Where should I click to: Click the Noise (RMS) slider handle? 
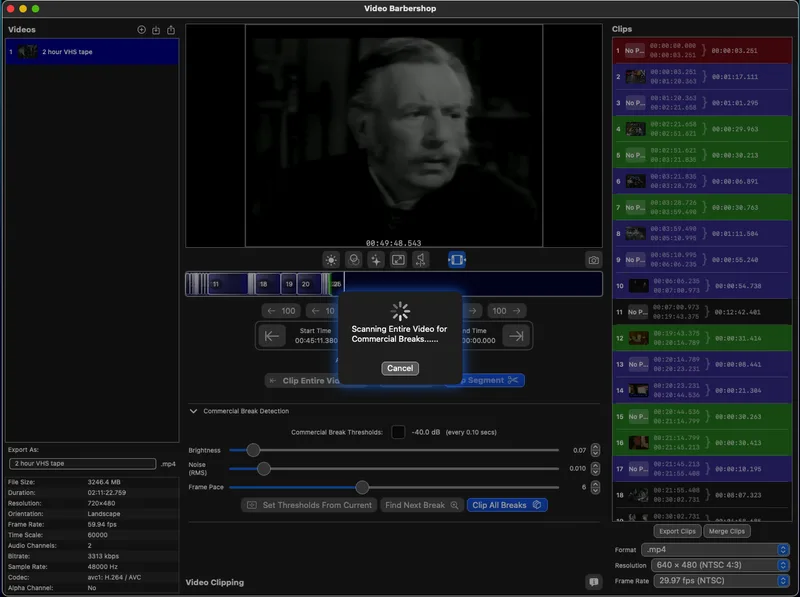(264, 468)
